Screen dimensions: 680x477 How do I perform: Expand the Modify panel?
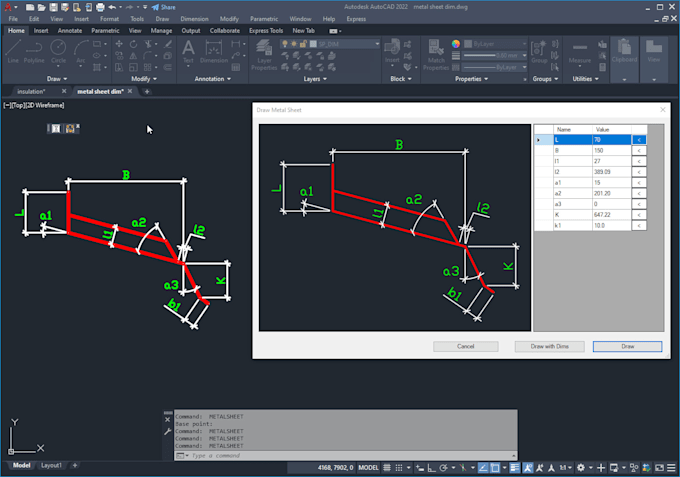coord(144,79)
